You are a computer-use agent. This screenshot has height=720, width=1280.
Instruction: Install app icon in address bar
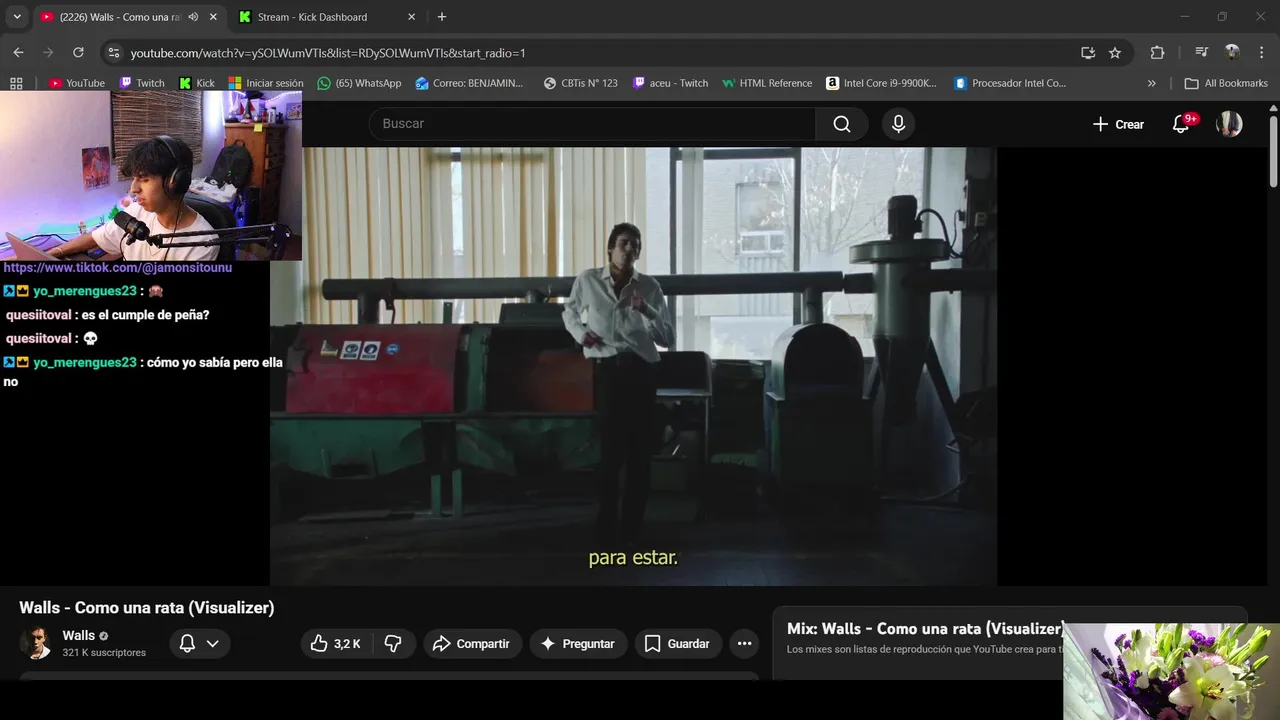point(1088,53)
